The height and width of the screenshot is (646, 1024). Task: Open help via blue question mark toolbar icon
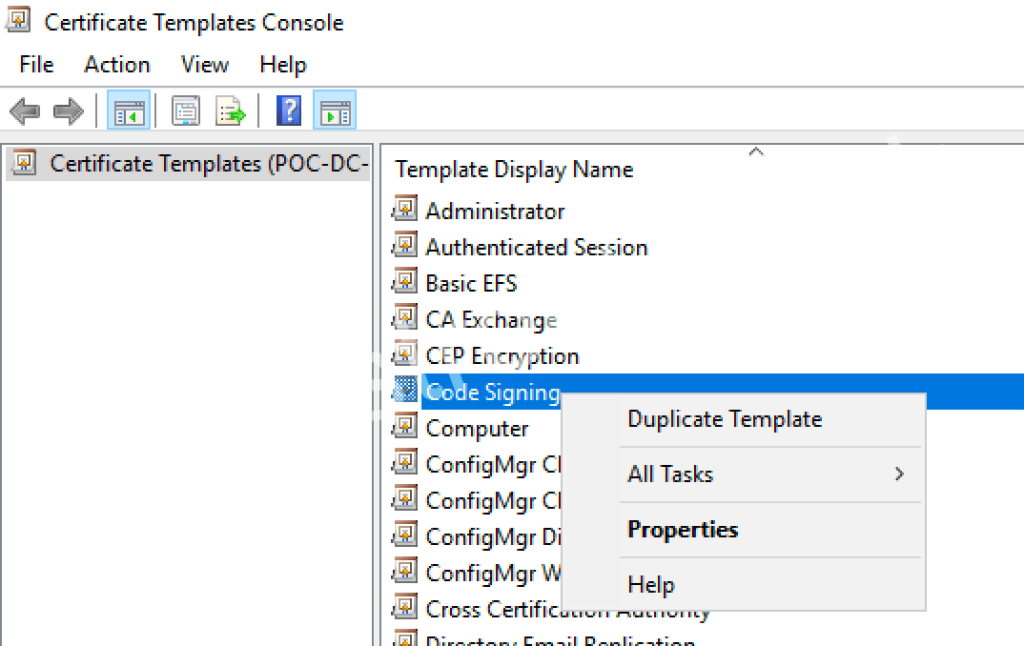[x=288, y=110]
